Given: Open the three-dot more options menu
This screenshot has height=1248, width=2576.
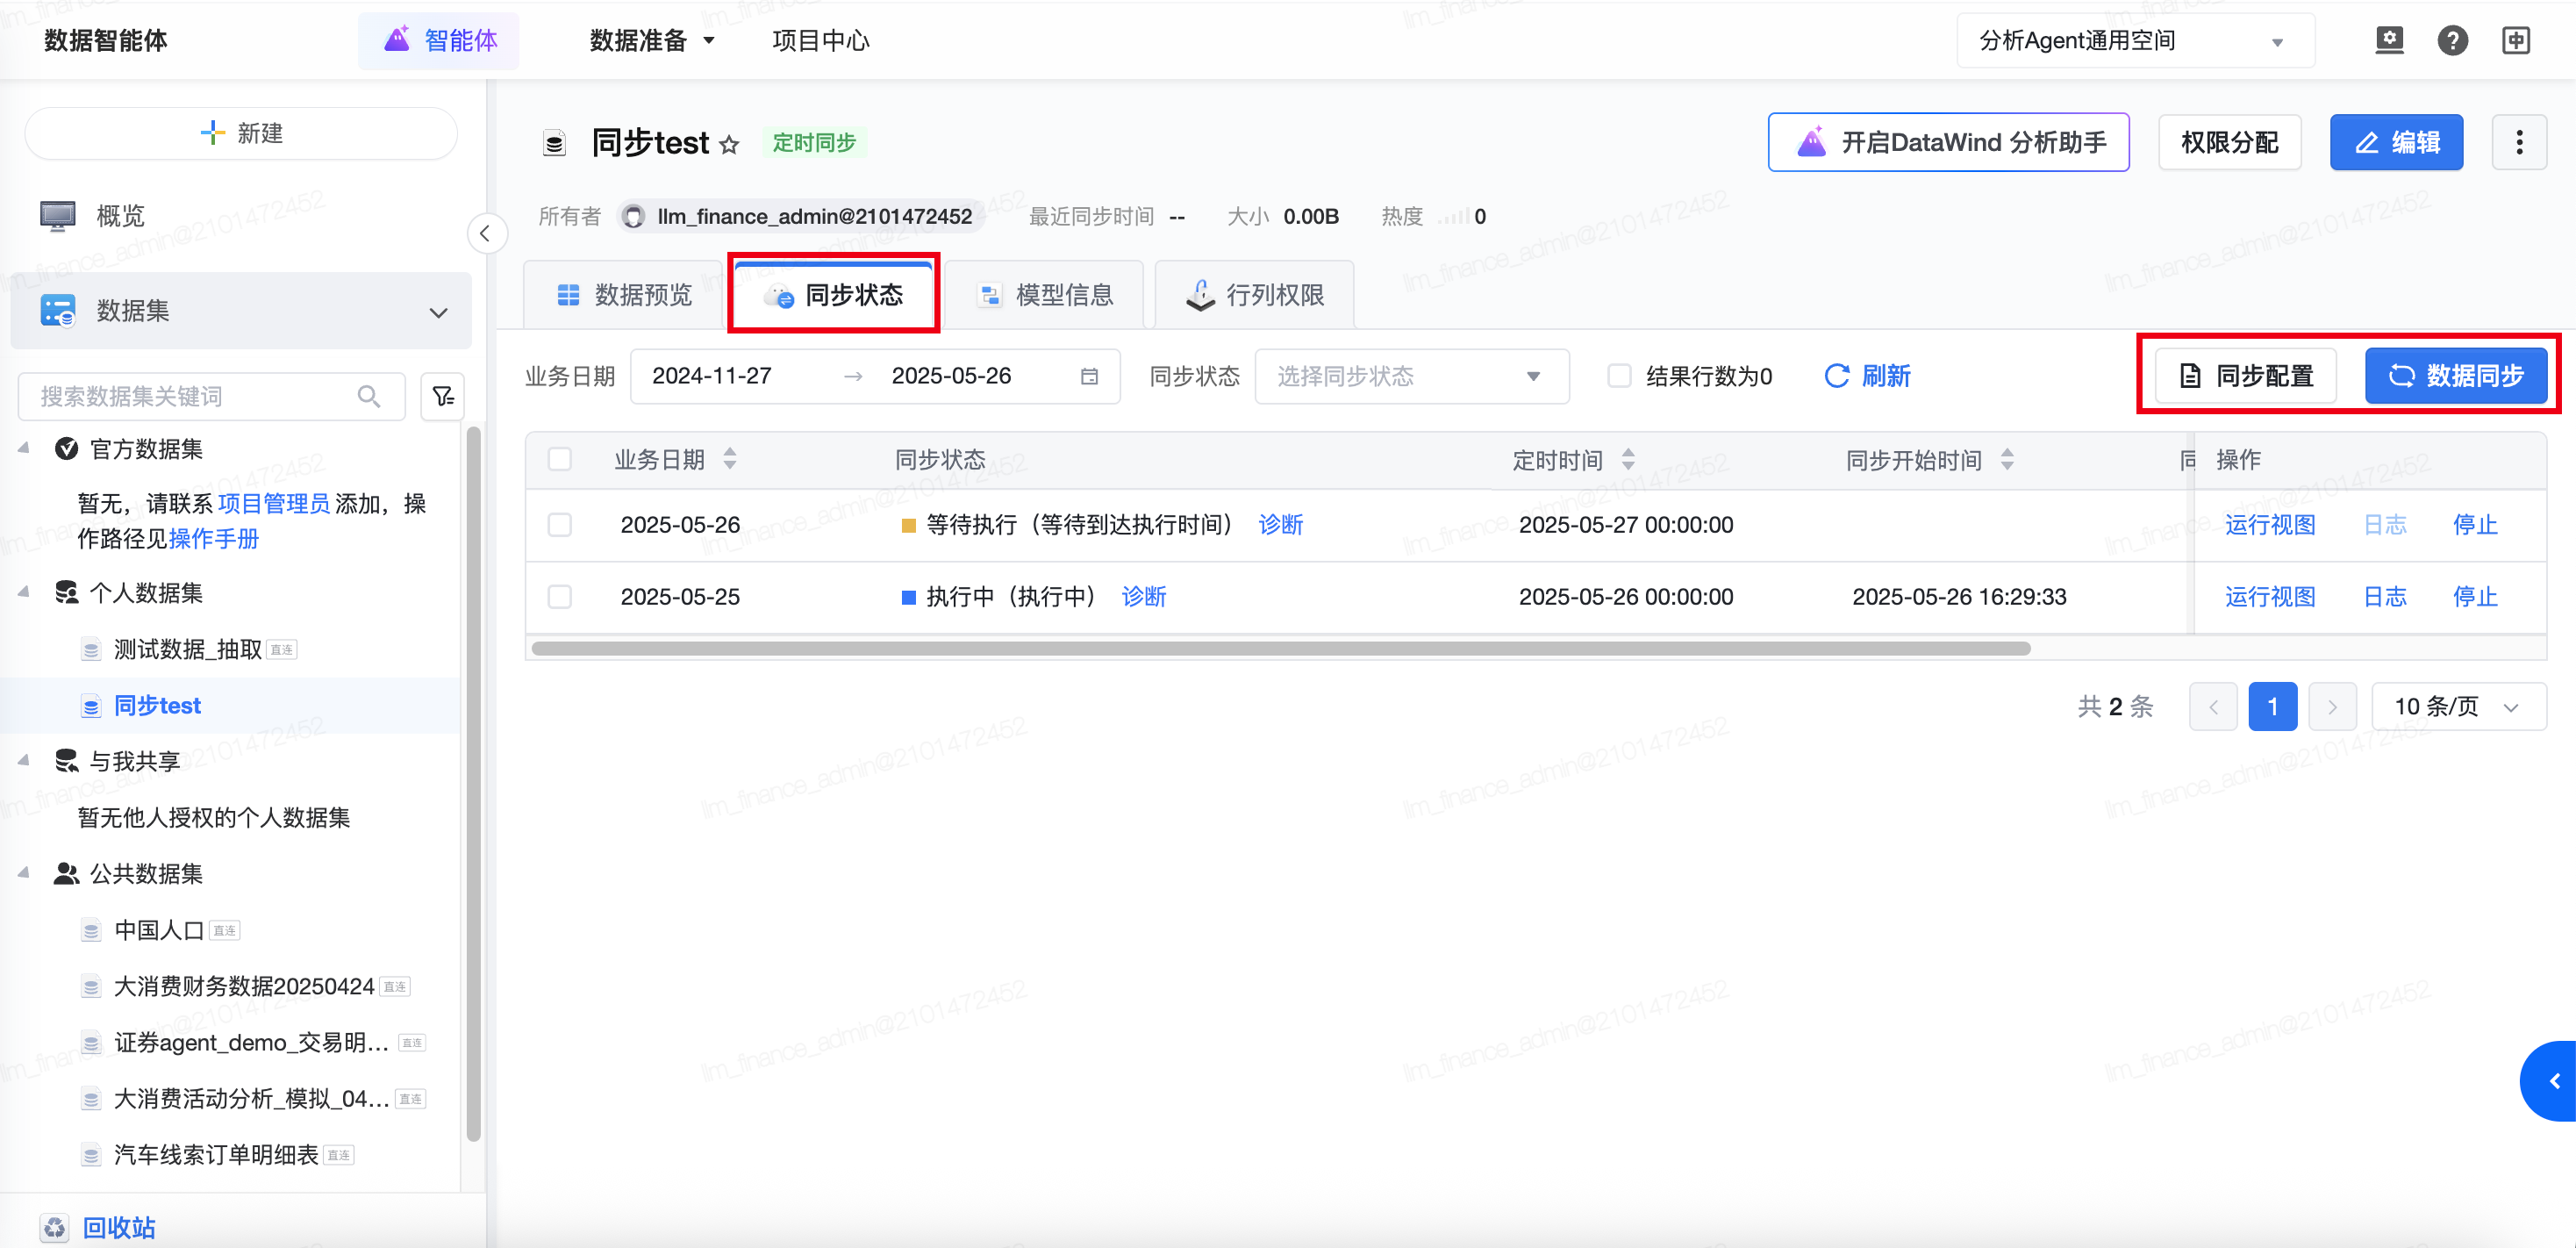Looking at the screenshot, I should tap(2519, 143).
